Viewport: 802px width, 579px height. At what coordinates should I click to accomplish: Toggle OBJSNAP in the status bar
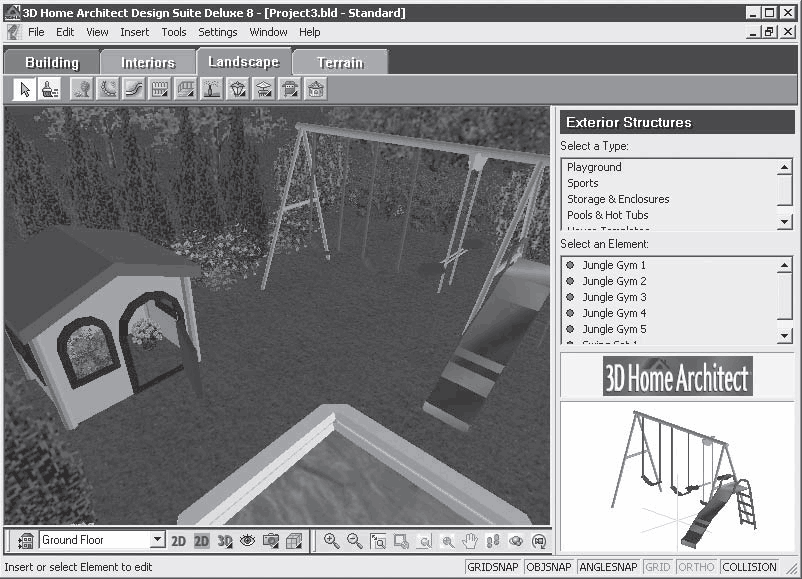click(548, 567)
